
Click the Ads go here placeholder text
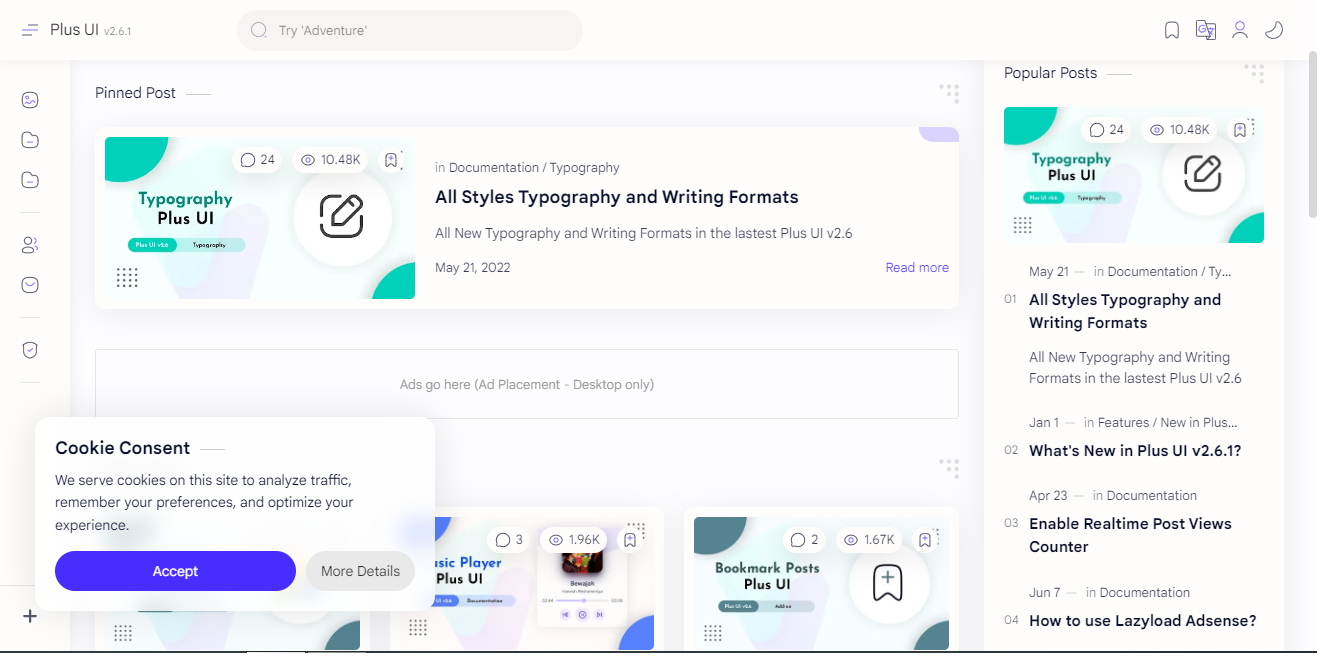(x=527, y=384)
